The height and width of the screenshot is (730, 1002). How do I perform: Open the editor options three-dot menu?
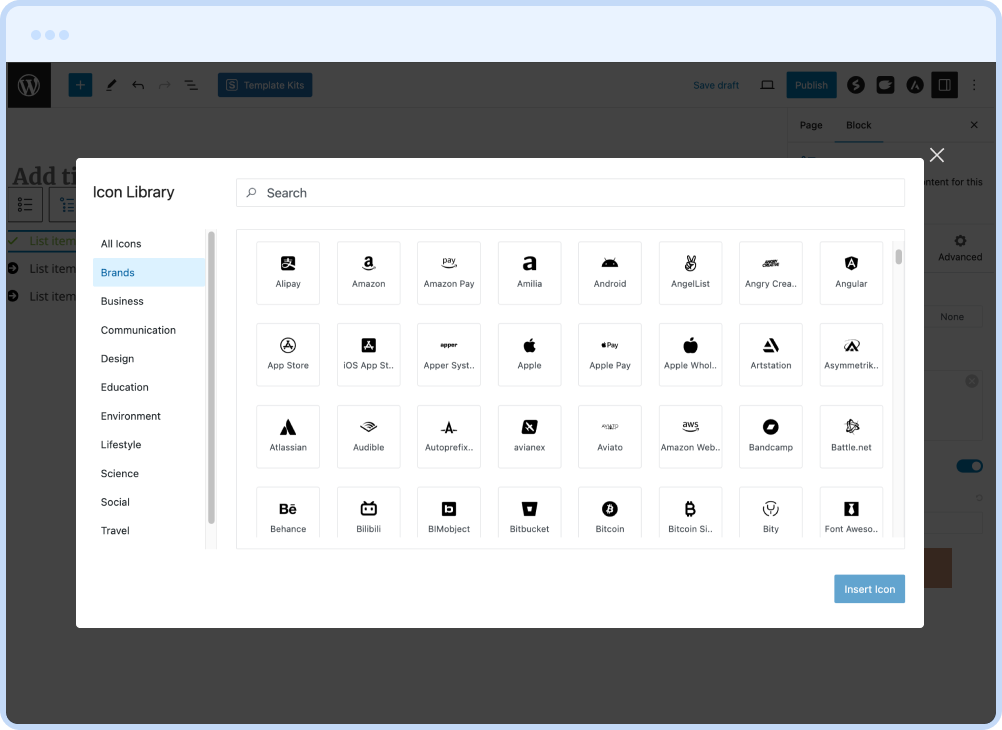974,85
